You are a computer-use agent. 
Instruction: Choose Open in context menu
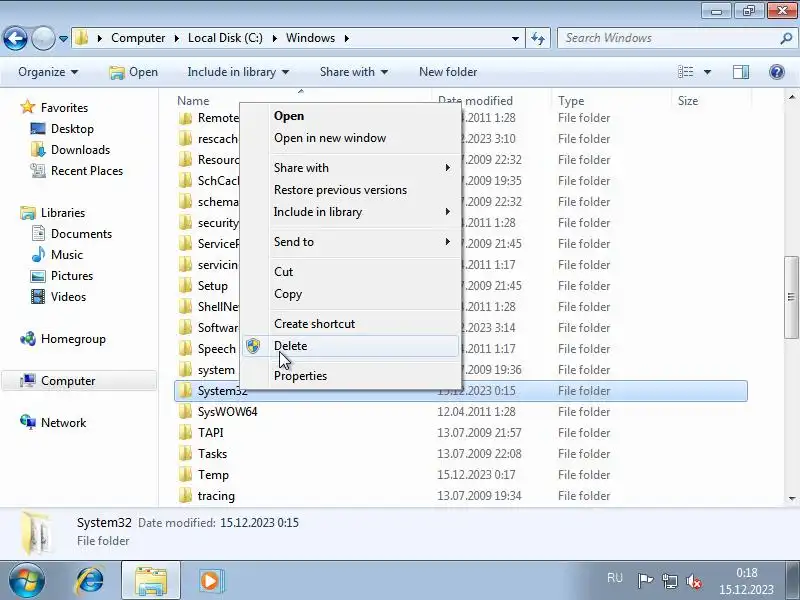coord(351,116)
